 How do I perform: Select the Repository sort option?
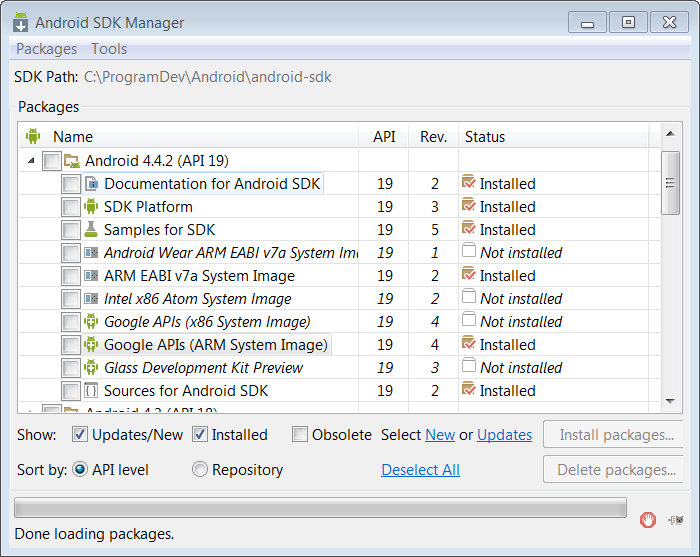tap(200, 470)
